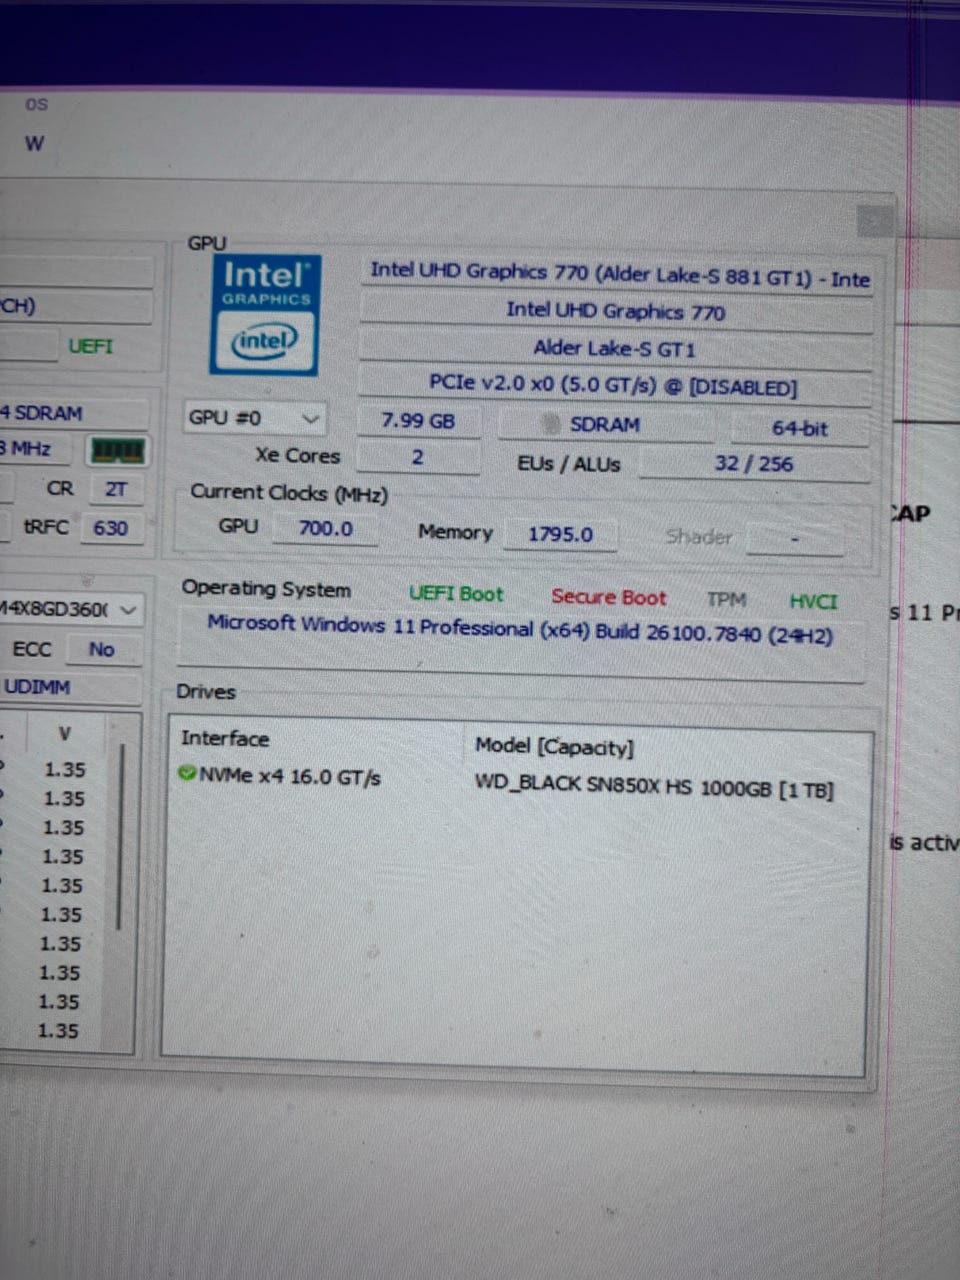Click the memory timings table scrollbar

click(x=121, y=837)
